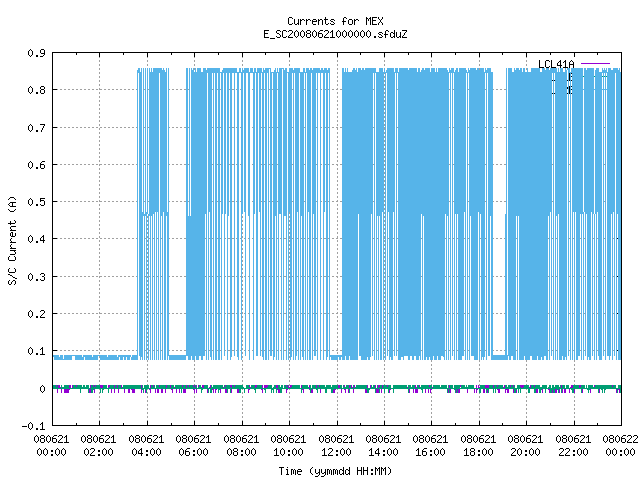This screenshot has width=640, height=480.
Task: Click the purple line sample beside LCL41A
Action: pos(595,64)
